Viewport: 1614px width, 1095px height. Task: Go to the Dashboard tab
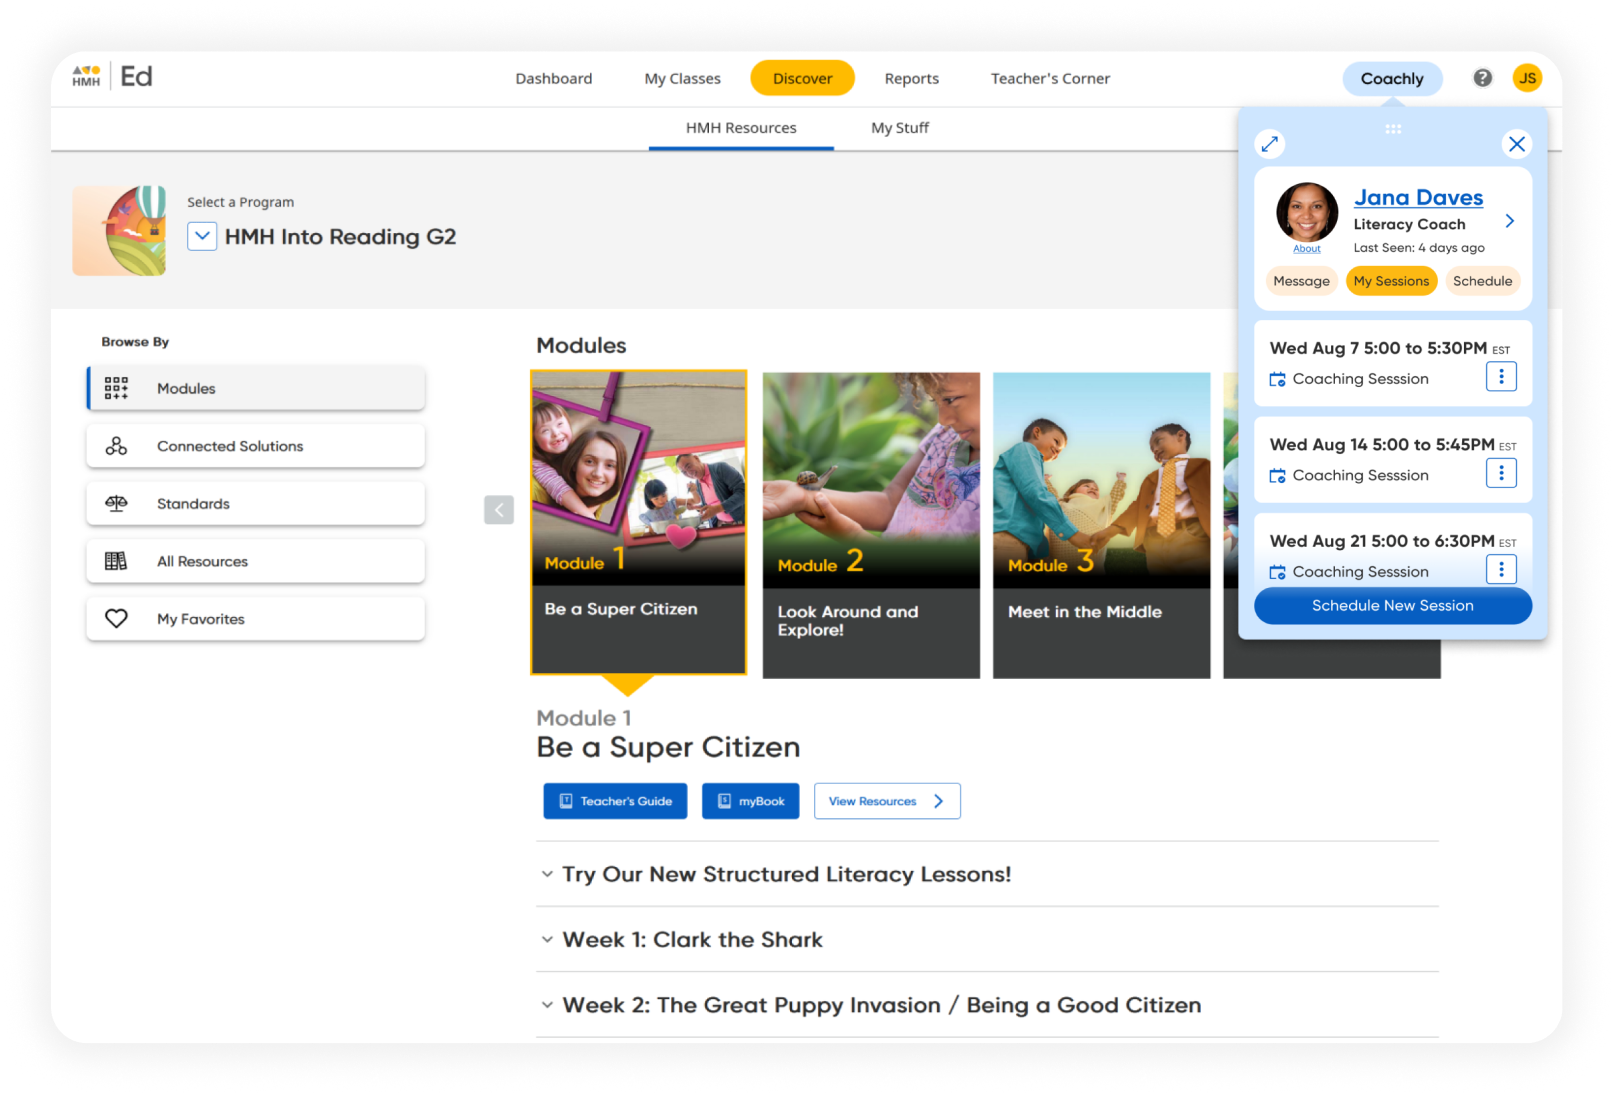click(x=554, y=78)
